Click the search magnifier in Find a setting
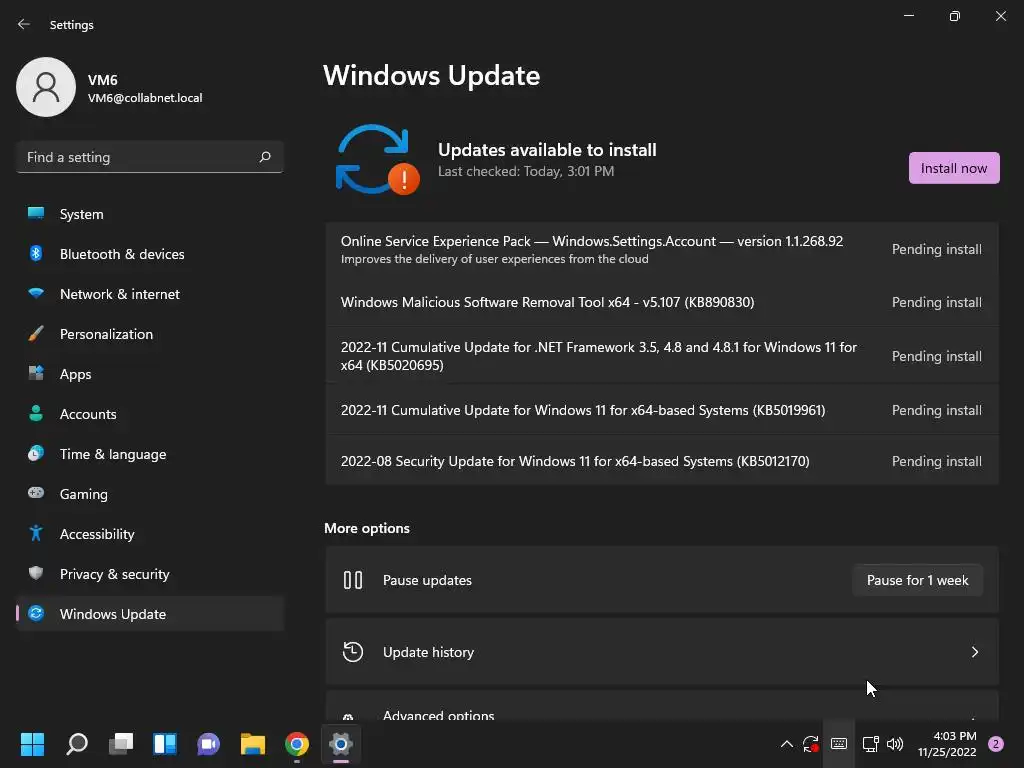 click(x=264, y=157)
